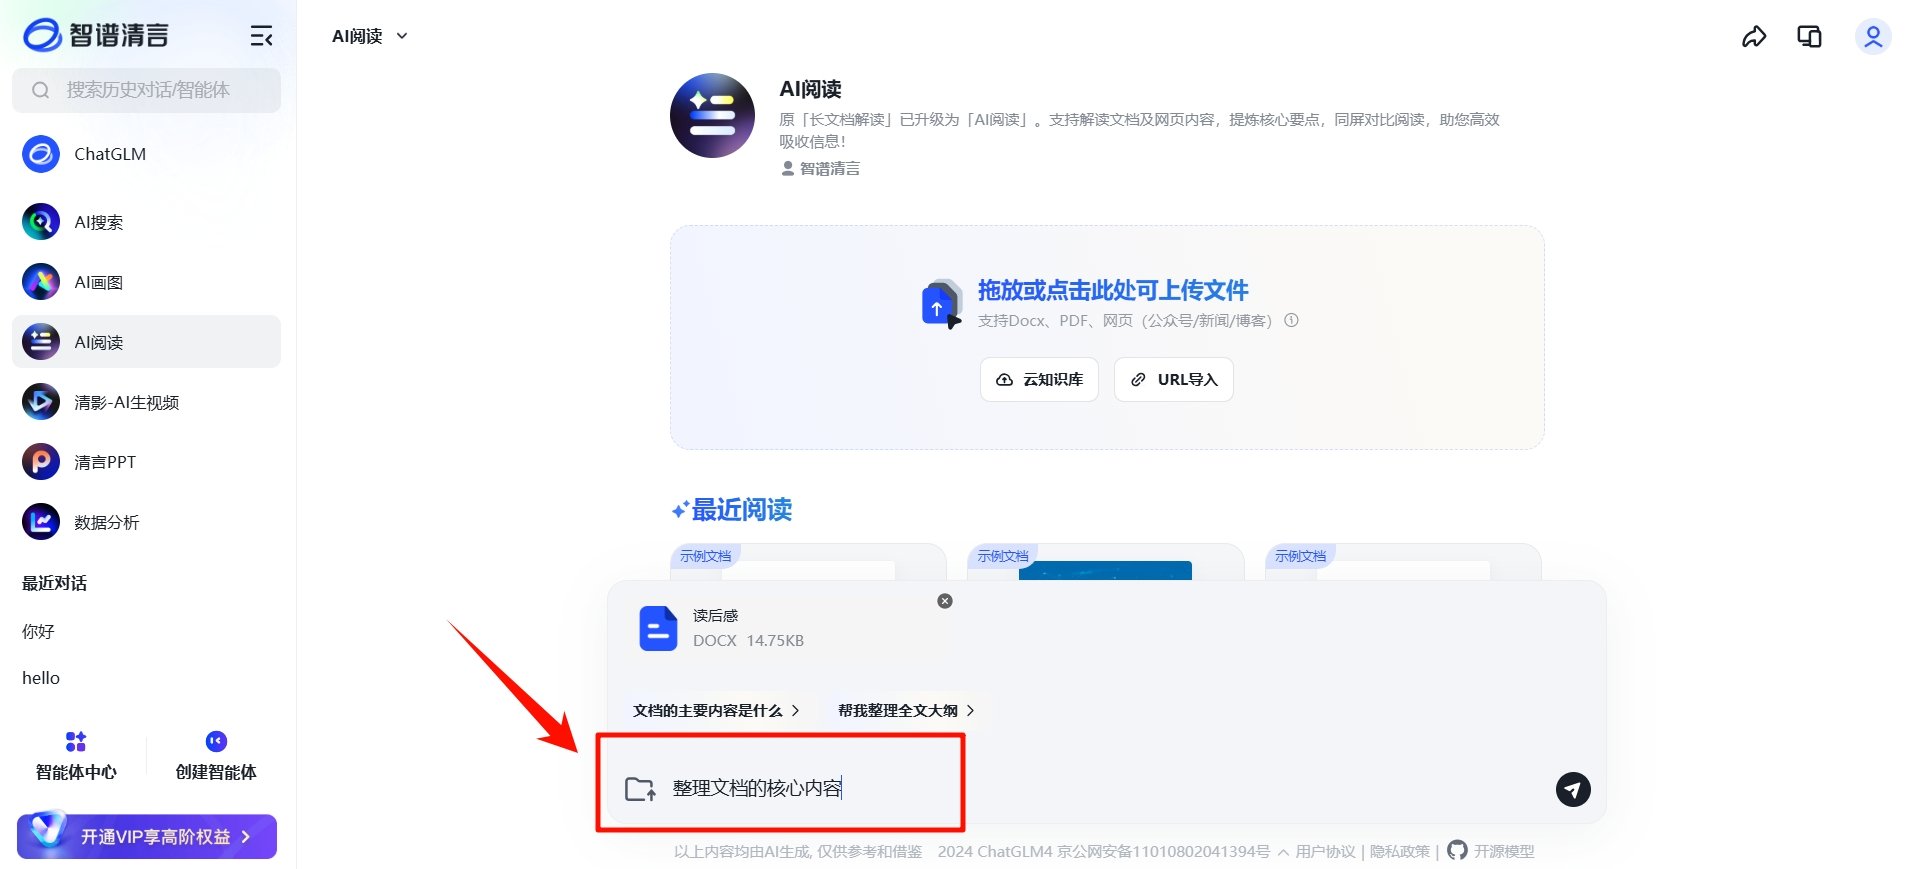This screenshot has width=1908, height=869.
Task: Click the AI画图 colorful icon
Action: point(41,282)
